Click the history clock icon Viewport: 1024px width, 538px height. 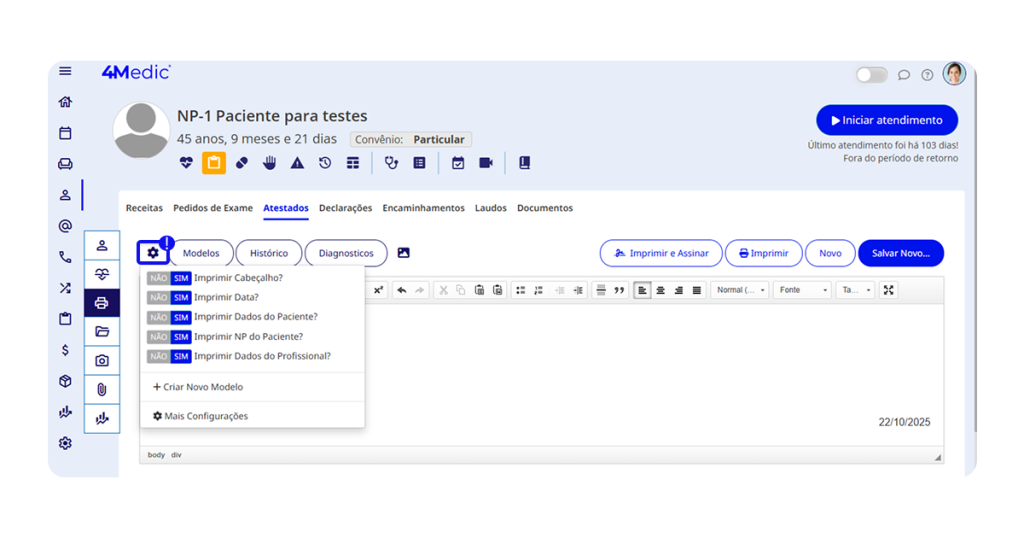(x=325, y=163)
